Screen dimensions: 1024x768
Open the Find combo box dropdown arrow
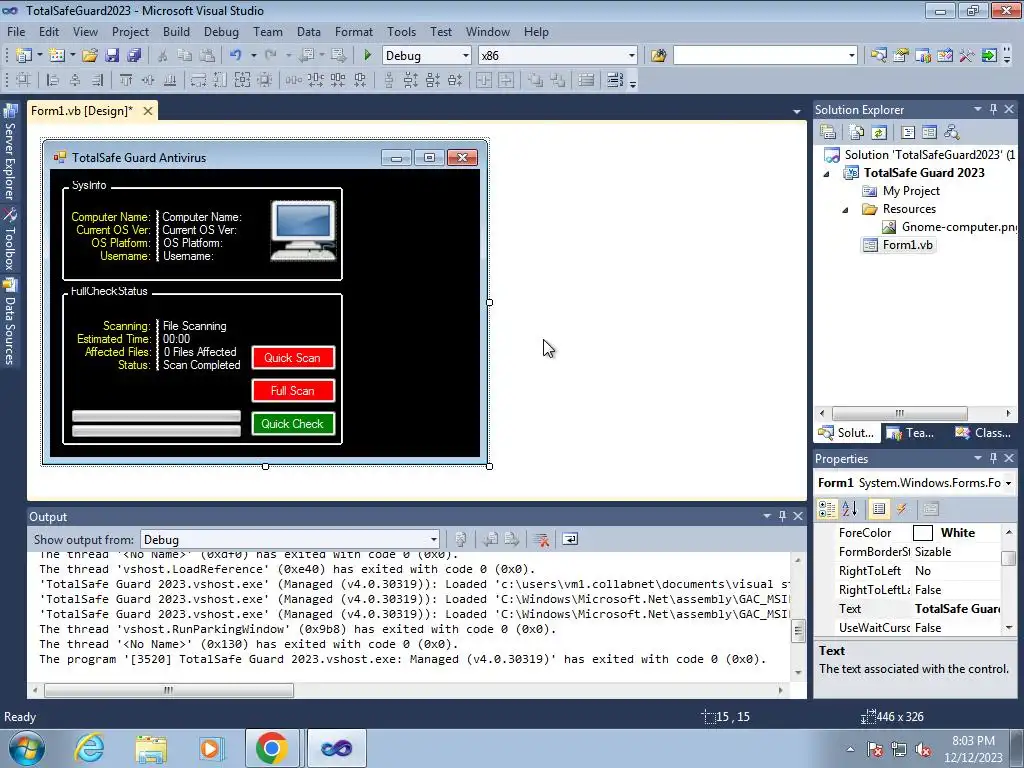851,56
